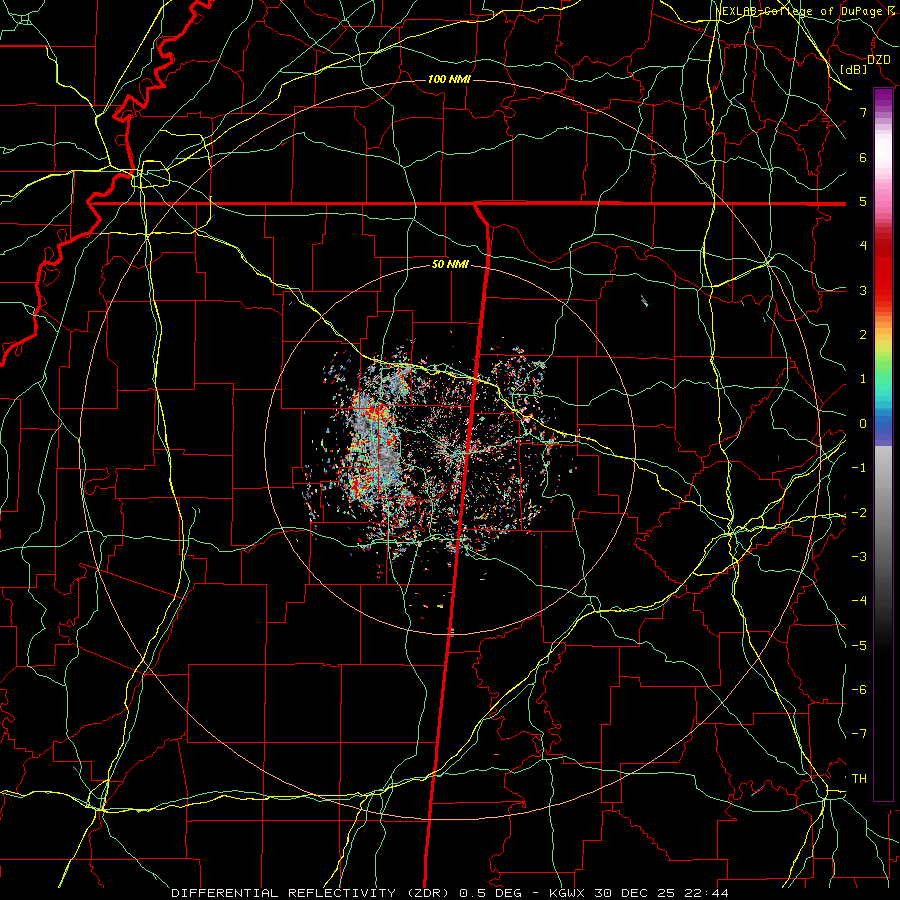Click the [dB] unit label
This screenshot has width=900, height=900.
coord(854,69)
